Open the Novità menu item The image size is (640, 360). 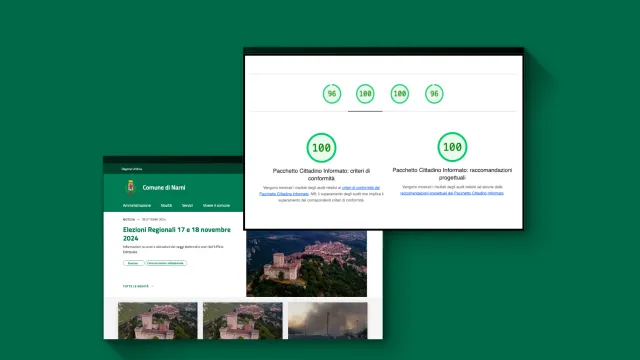click(166, 206)
